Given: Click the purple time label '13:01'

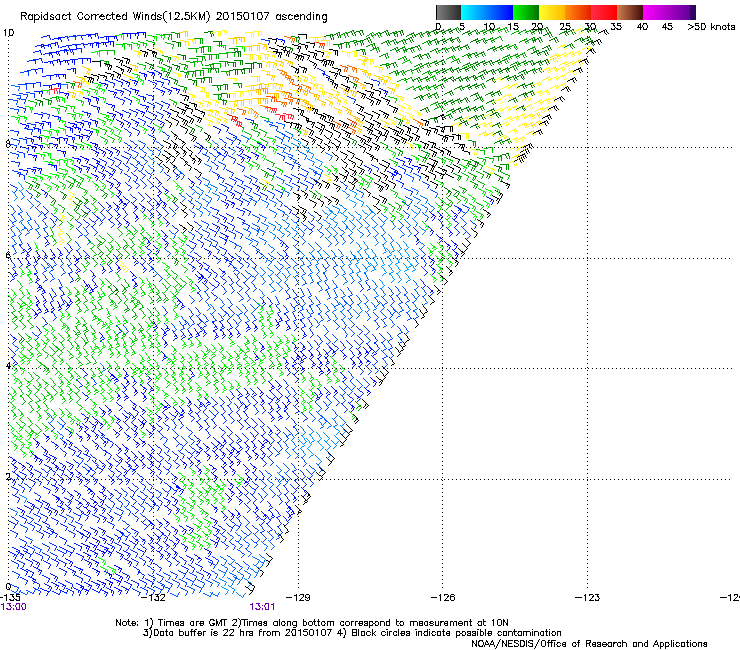Looking at the screenshot, I should pyautogui.click(x=262, y=607).
